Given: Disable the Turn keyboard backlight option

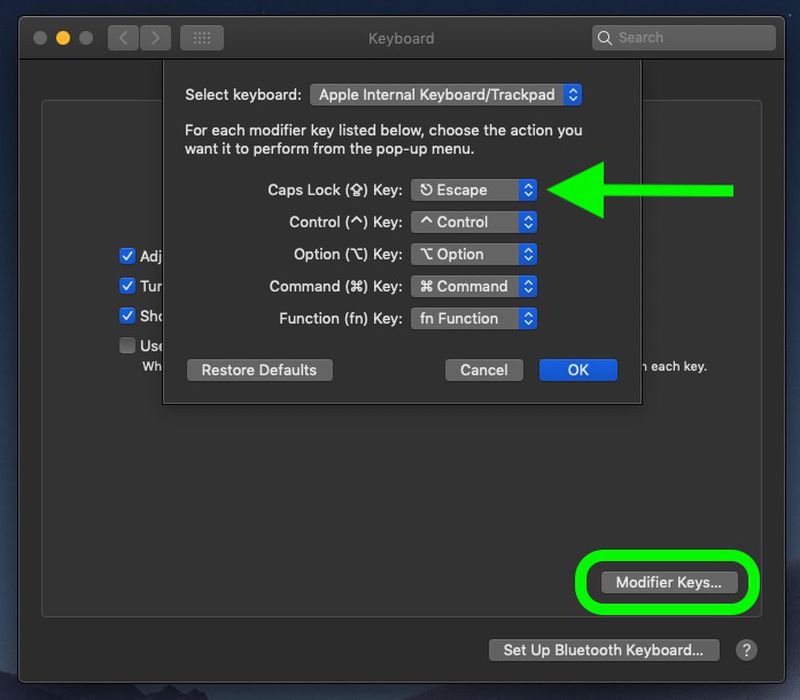Looking at the screenshot, I should coord(127,286).
